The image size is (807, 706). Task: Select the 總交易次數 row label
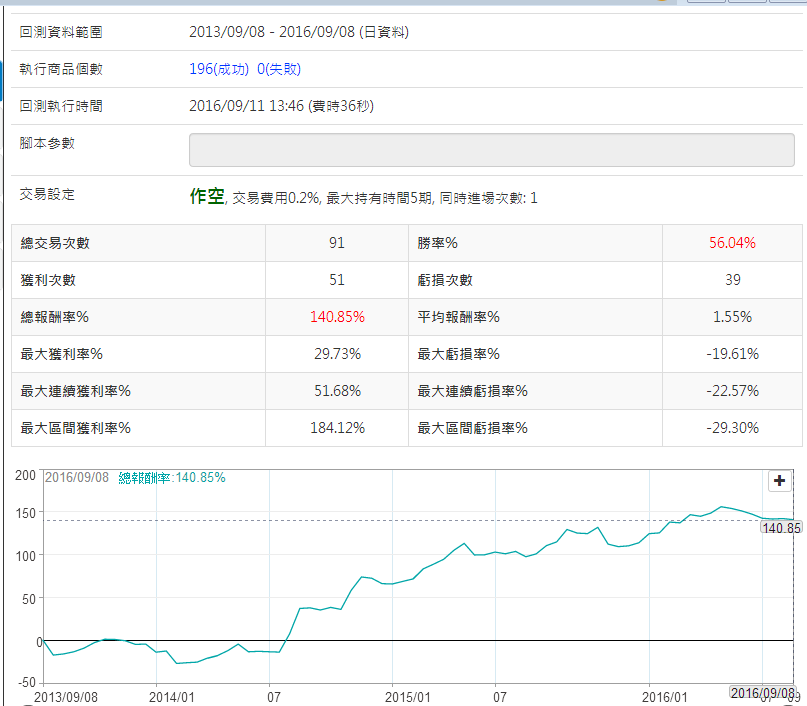(62, 243)
